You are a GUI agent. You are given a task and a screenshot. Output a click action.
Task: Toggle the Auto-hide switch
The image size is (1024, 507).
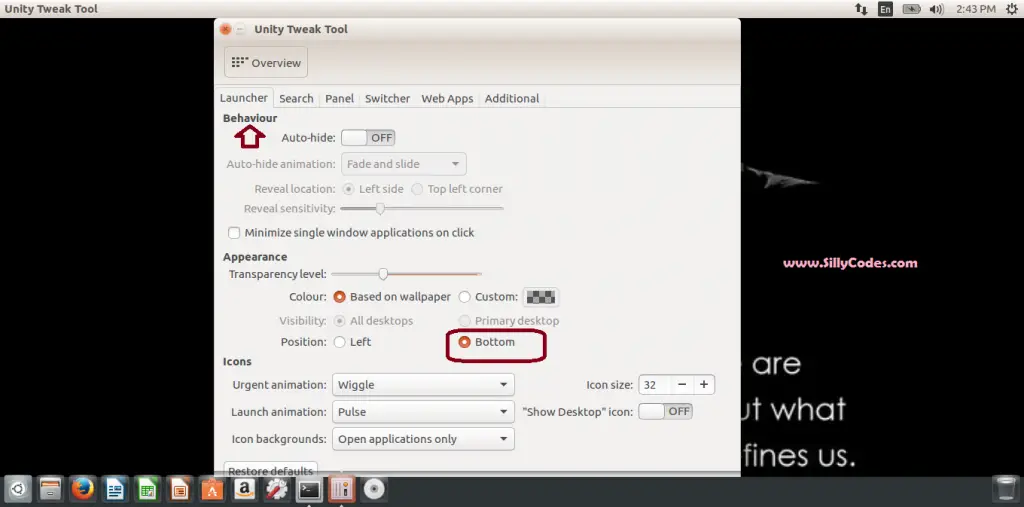[368, 138]
